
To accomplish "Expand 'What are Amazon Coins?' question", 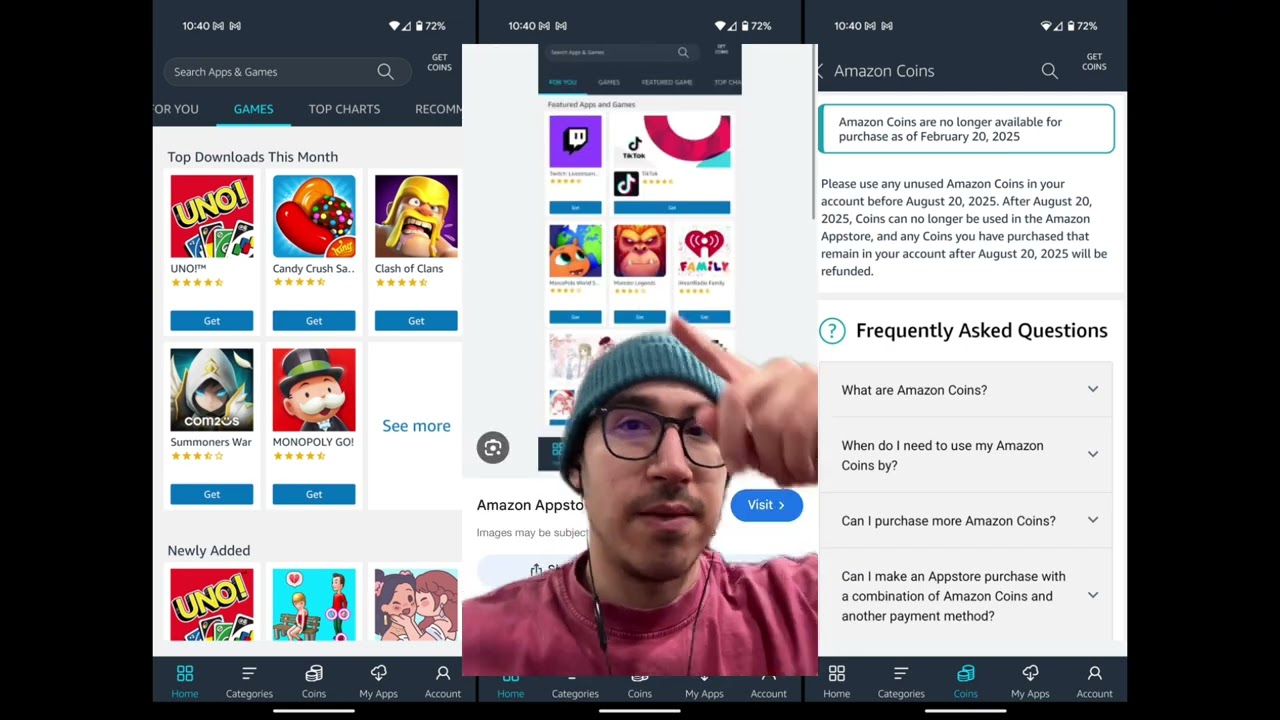I will pyautogui.click(x=966, y=390).
